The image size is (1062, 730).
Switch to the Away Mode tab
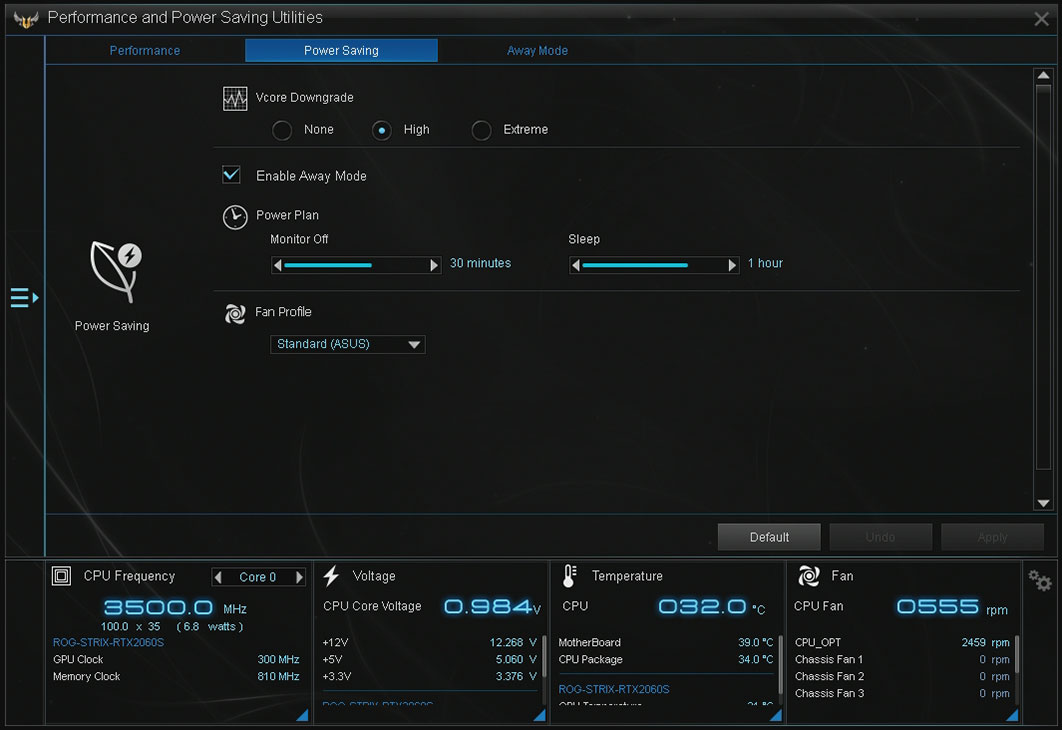click(538, 51)
